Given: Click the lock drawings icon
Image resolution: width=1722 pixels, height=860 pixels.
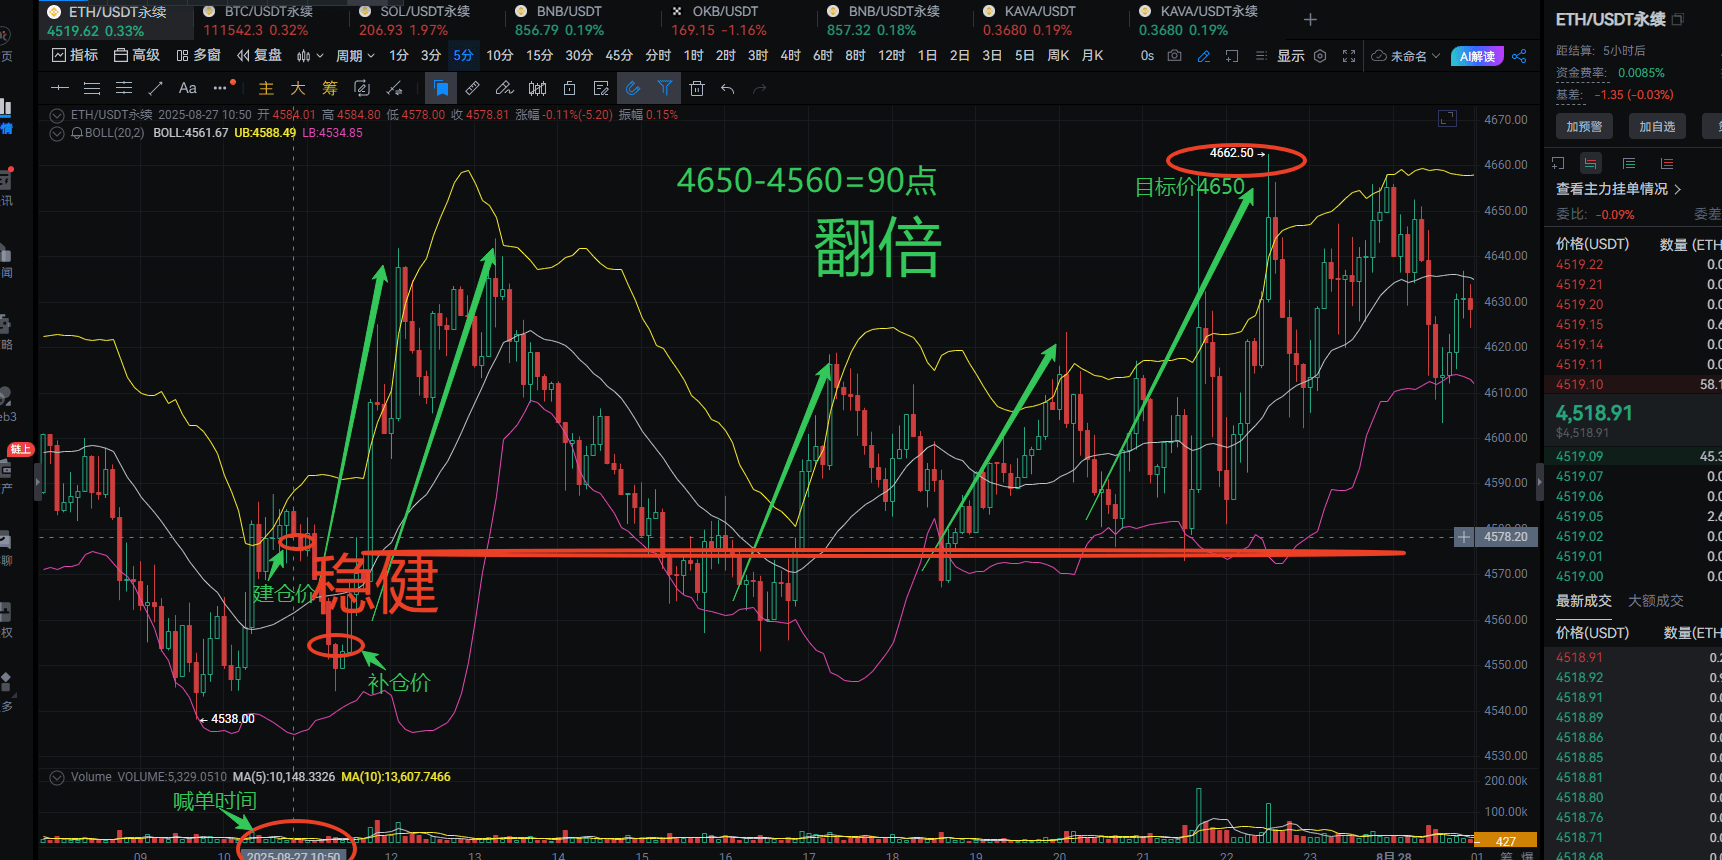Looking at the screenshot, I should coord(569,88).
